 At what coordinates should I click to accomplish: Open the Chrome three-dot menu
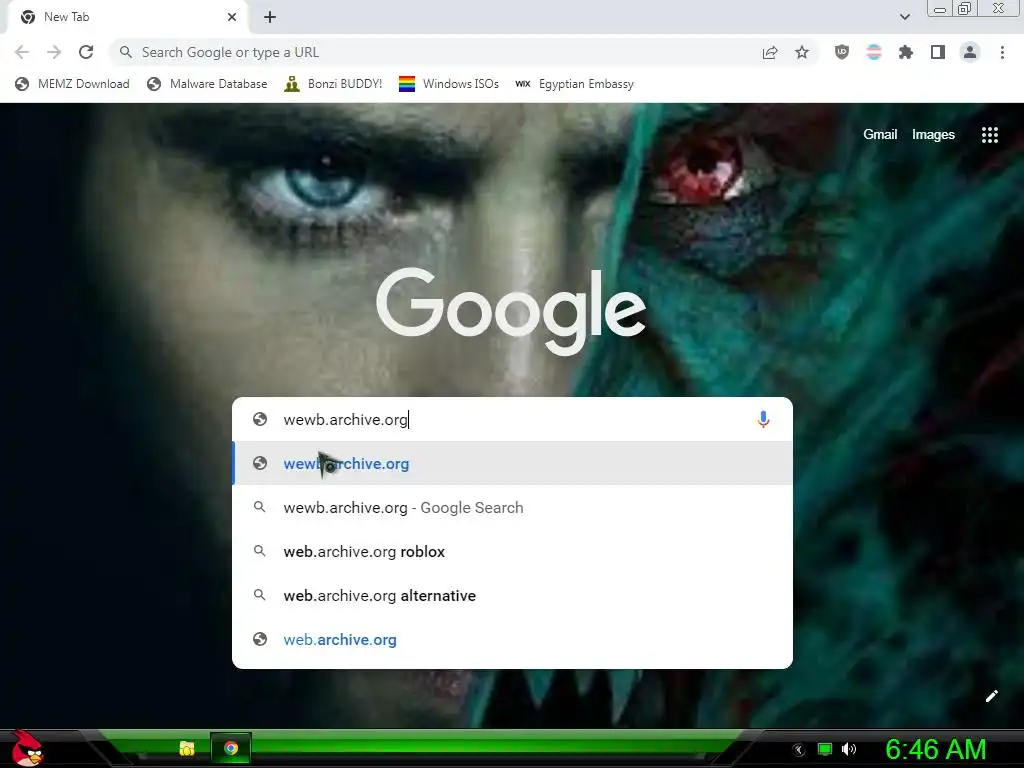point(1002,52)
